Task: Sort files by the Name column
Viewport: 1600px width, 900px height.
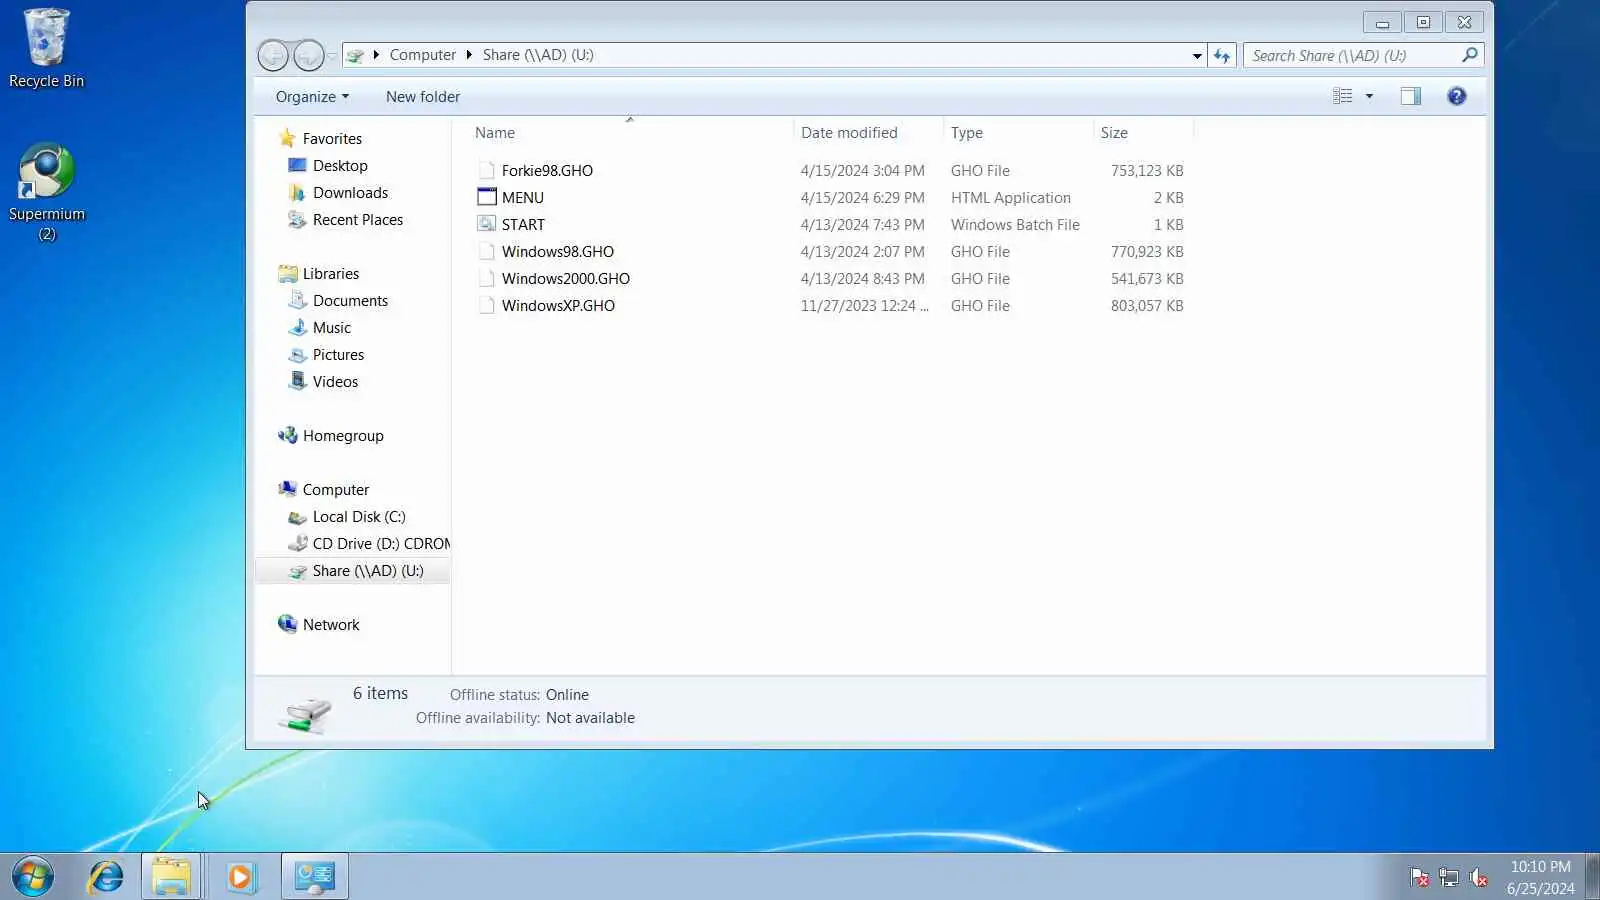Action: 494,132
